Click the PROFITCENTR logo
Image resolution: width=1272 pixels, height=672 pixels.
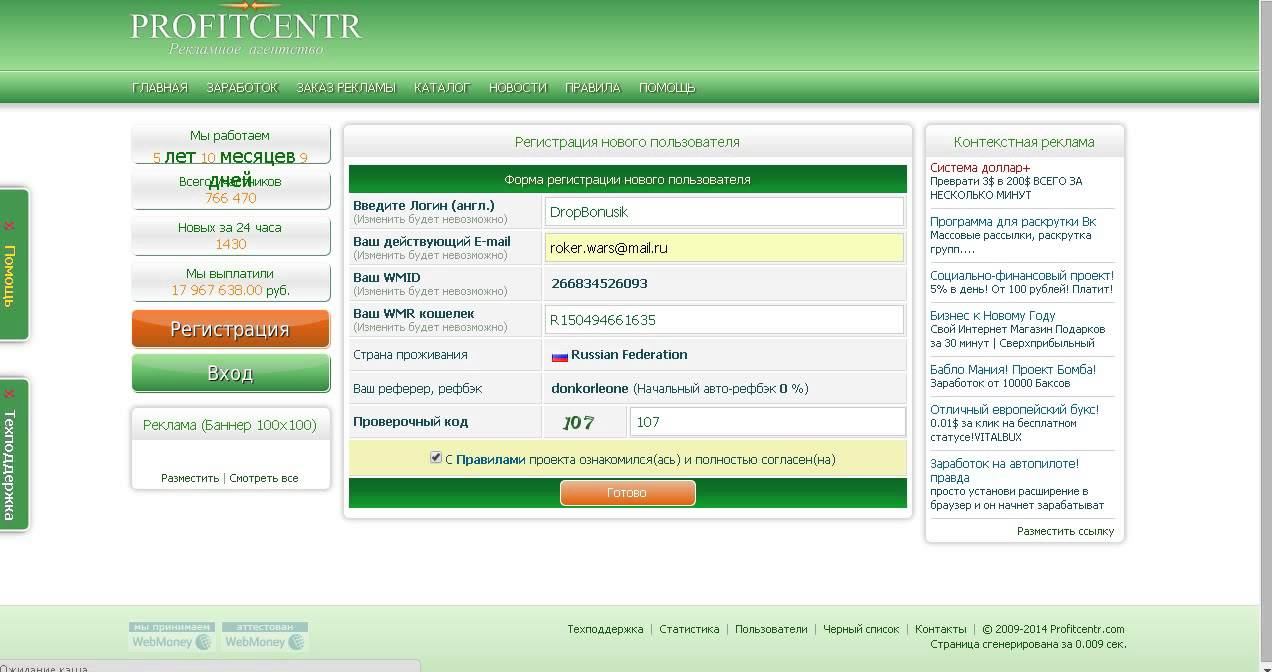pyautogui.click(x=246, y=25)
